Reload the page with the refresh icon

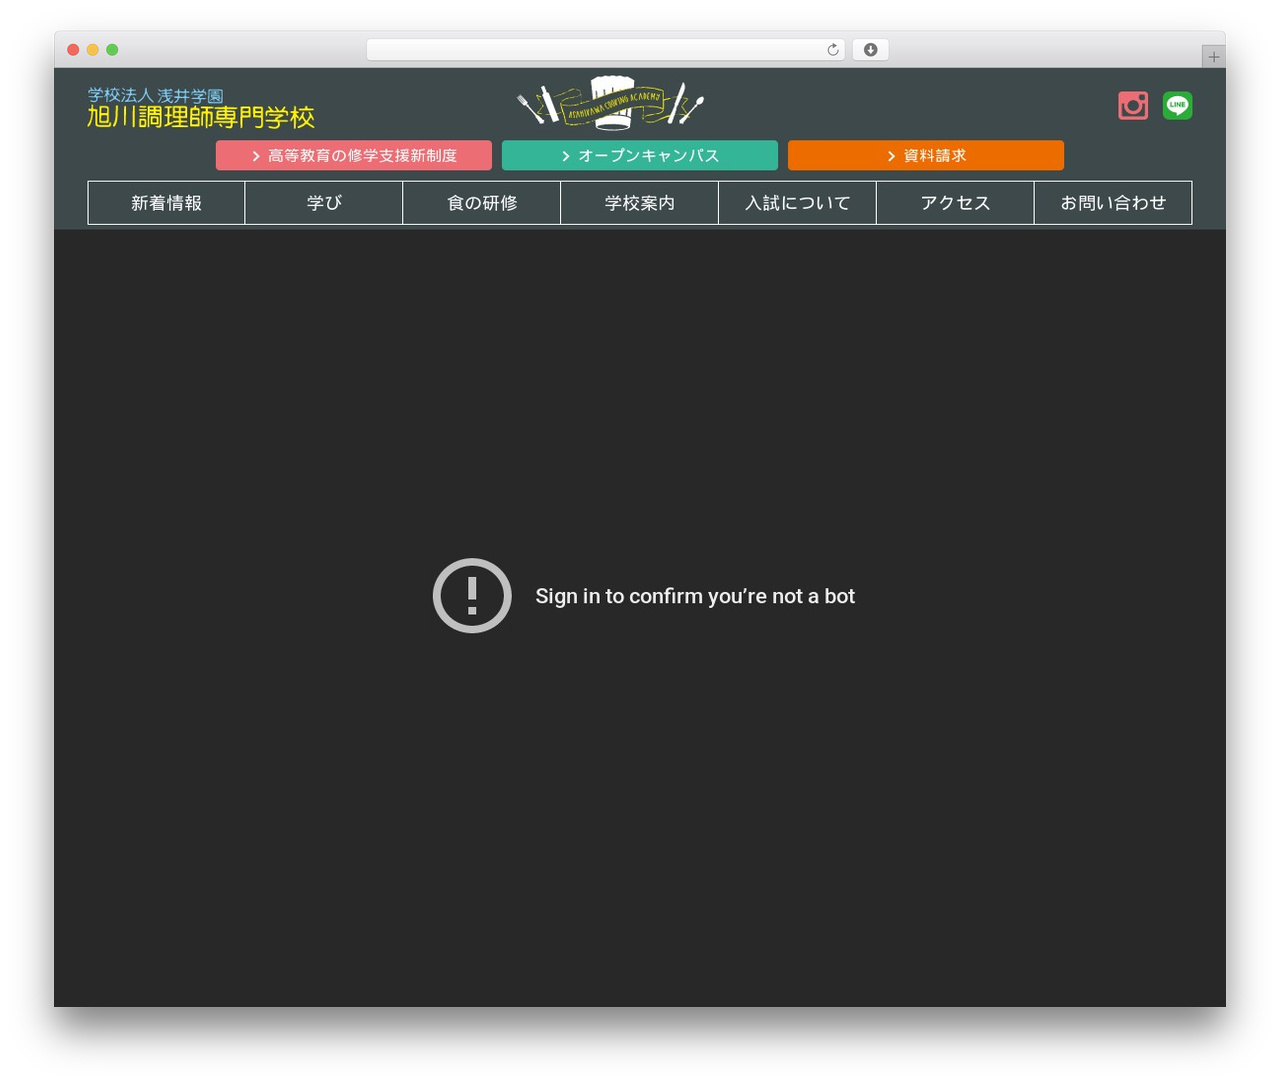click(832, 50)
